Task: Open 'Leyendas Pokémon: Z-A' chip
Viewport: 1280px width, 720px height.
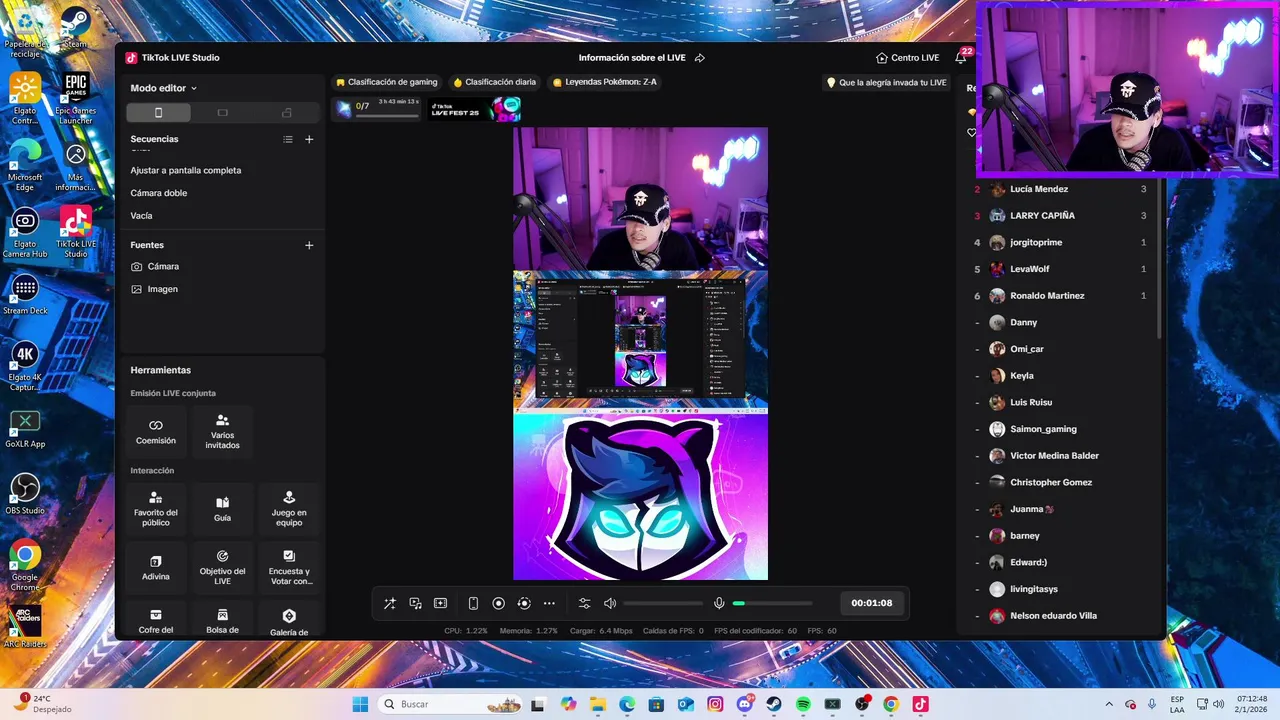Action: click(x=605, y=82)
